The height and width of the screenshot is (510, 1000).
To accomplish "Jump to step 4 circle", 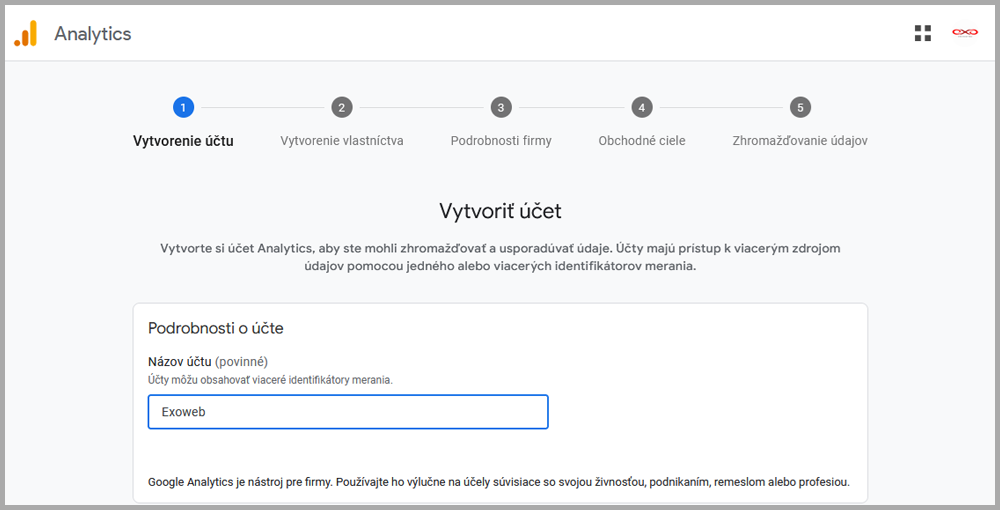I will coord(642,108).
